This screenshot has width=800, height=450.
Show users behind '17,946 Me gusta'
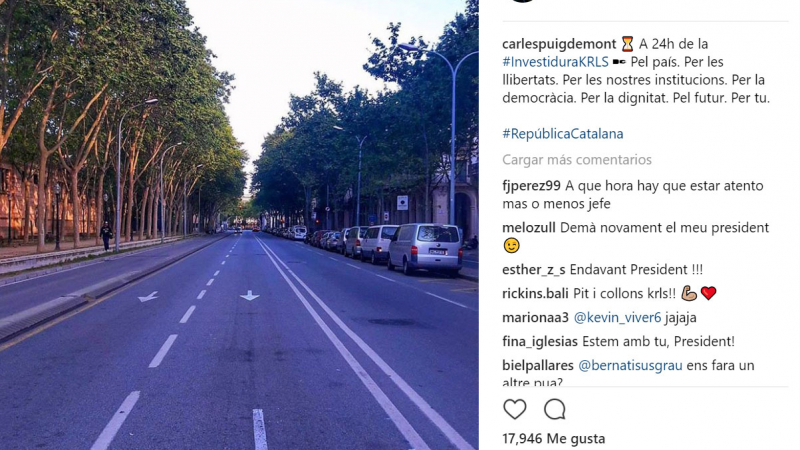pyautogui.click(x=554, y=438)
